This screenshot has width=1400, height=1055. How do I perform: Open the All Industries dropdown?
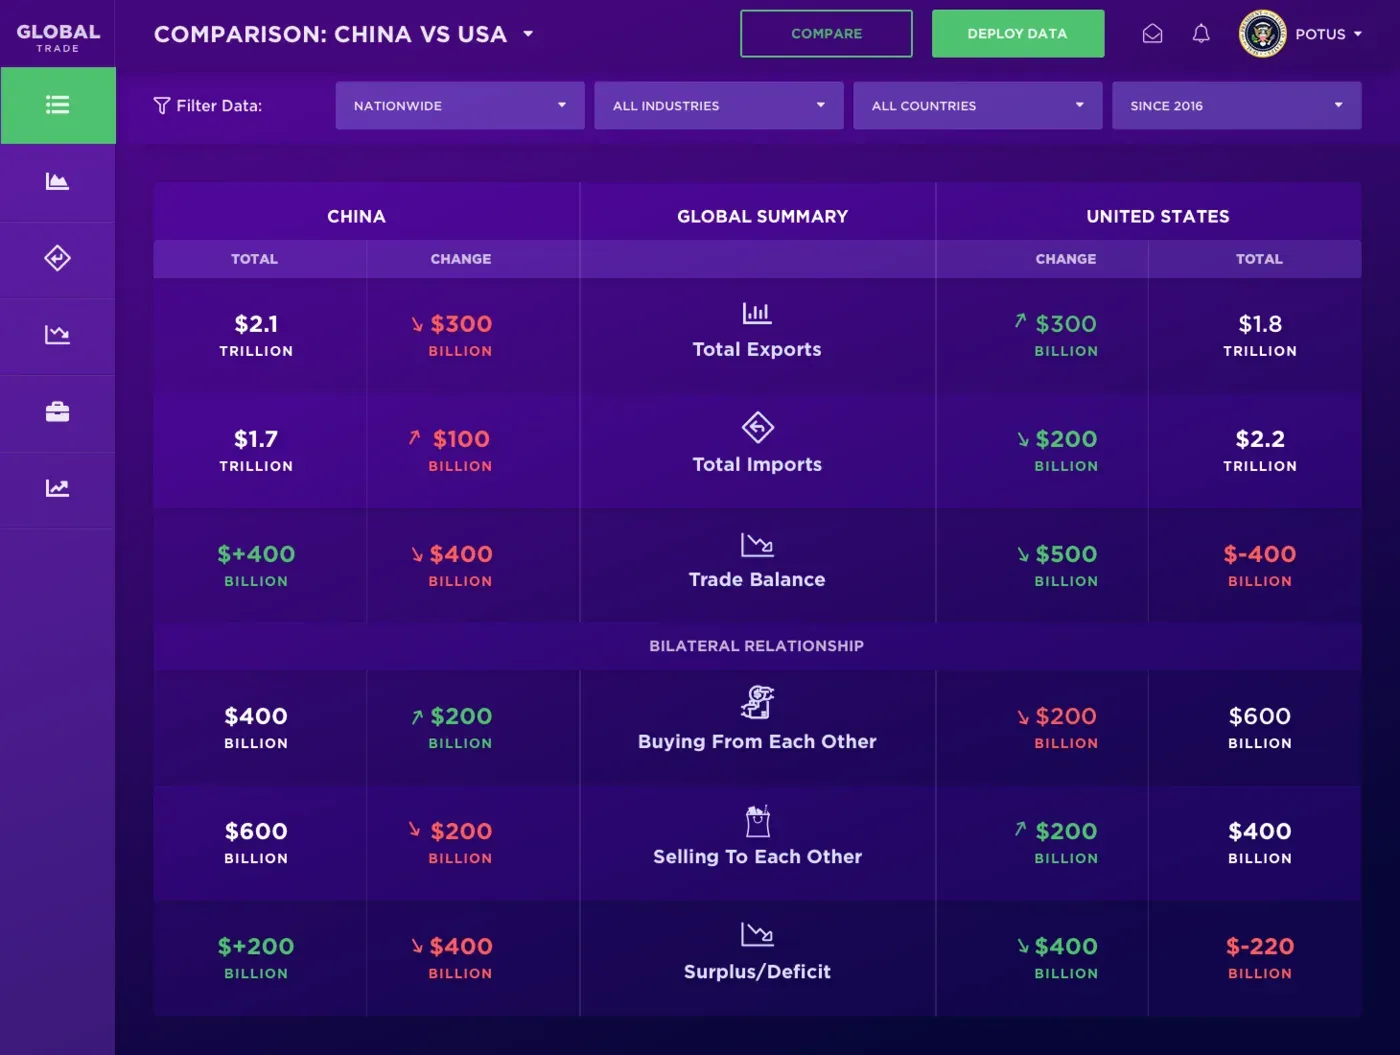tap(719, 106)
